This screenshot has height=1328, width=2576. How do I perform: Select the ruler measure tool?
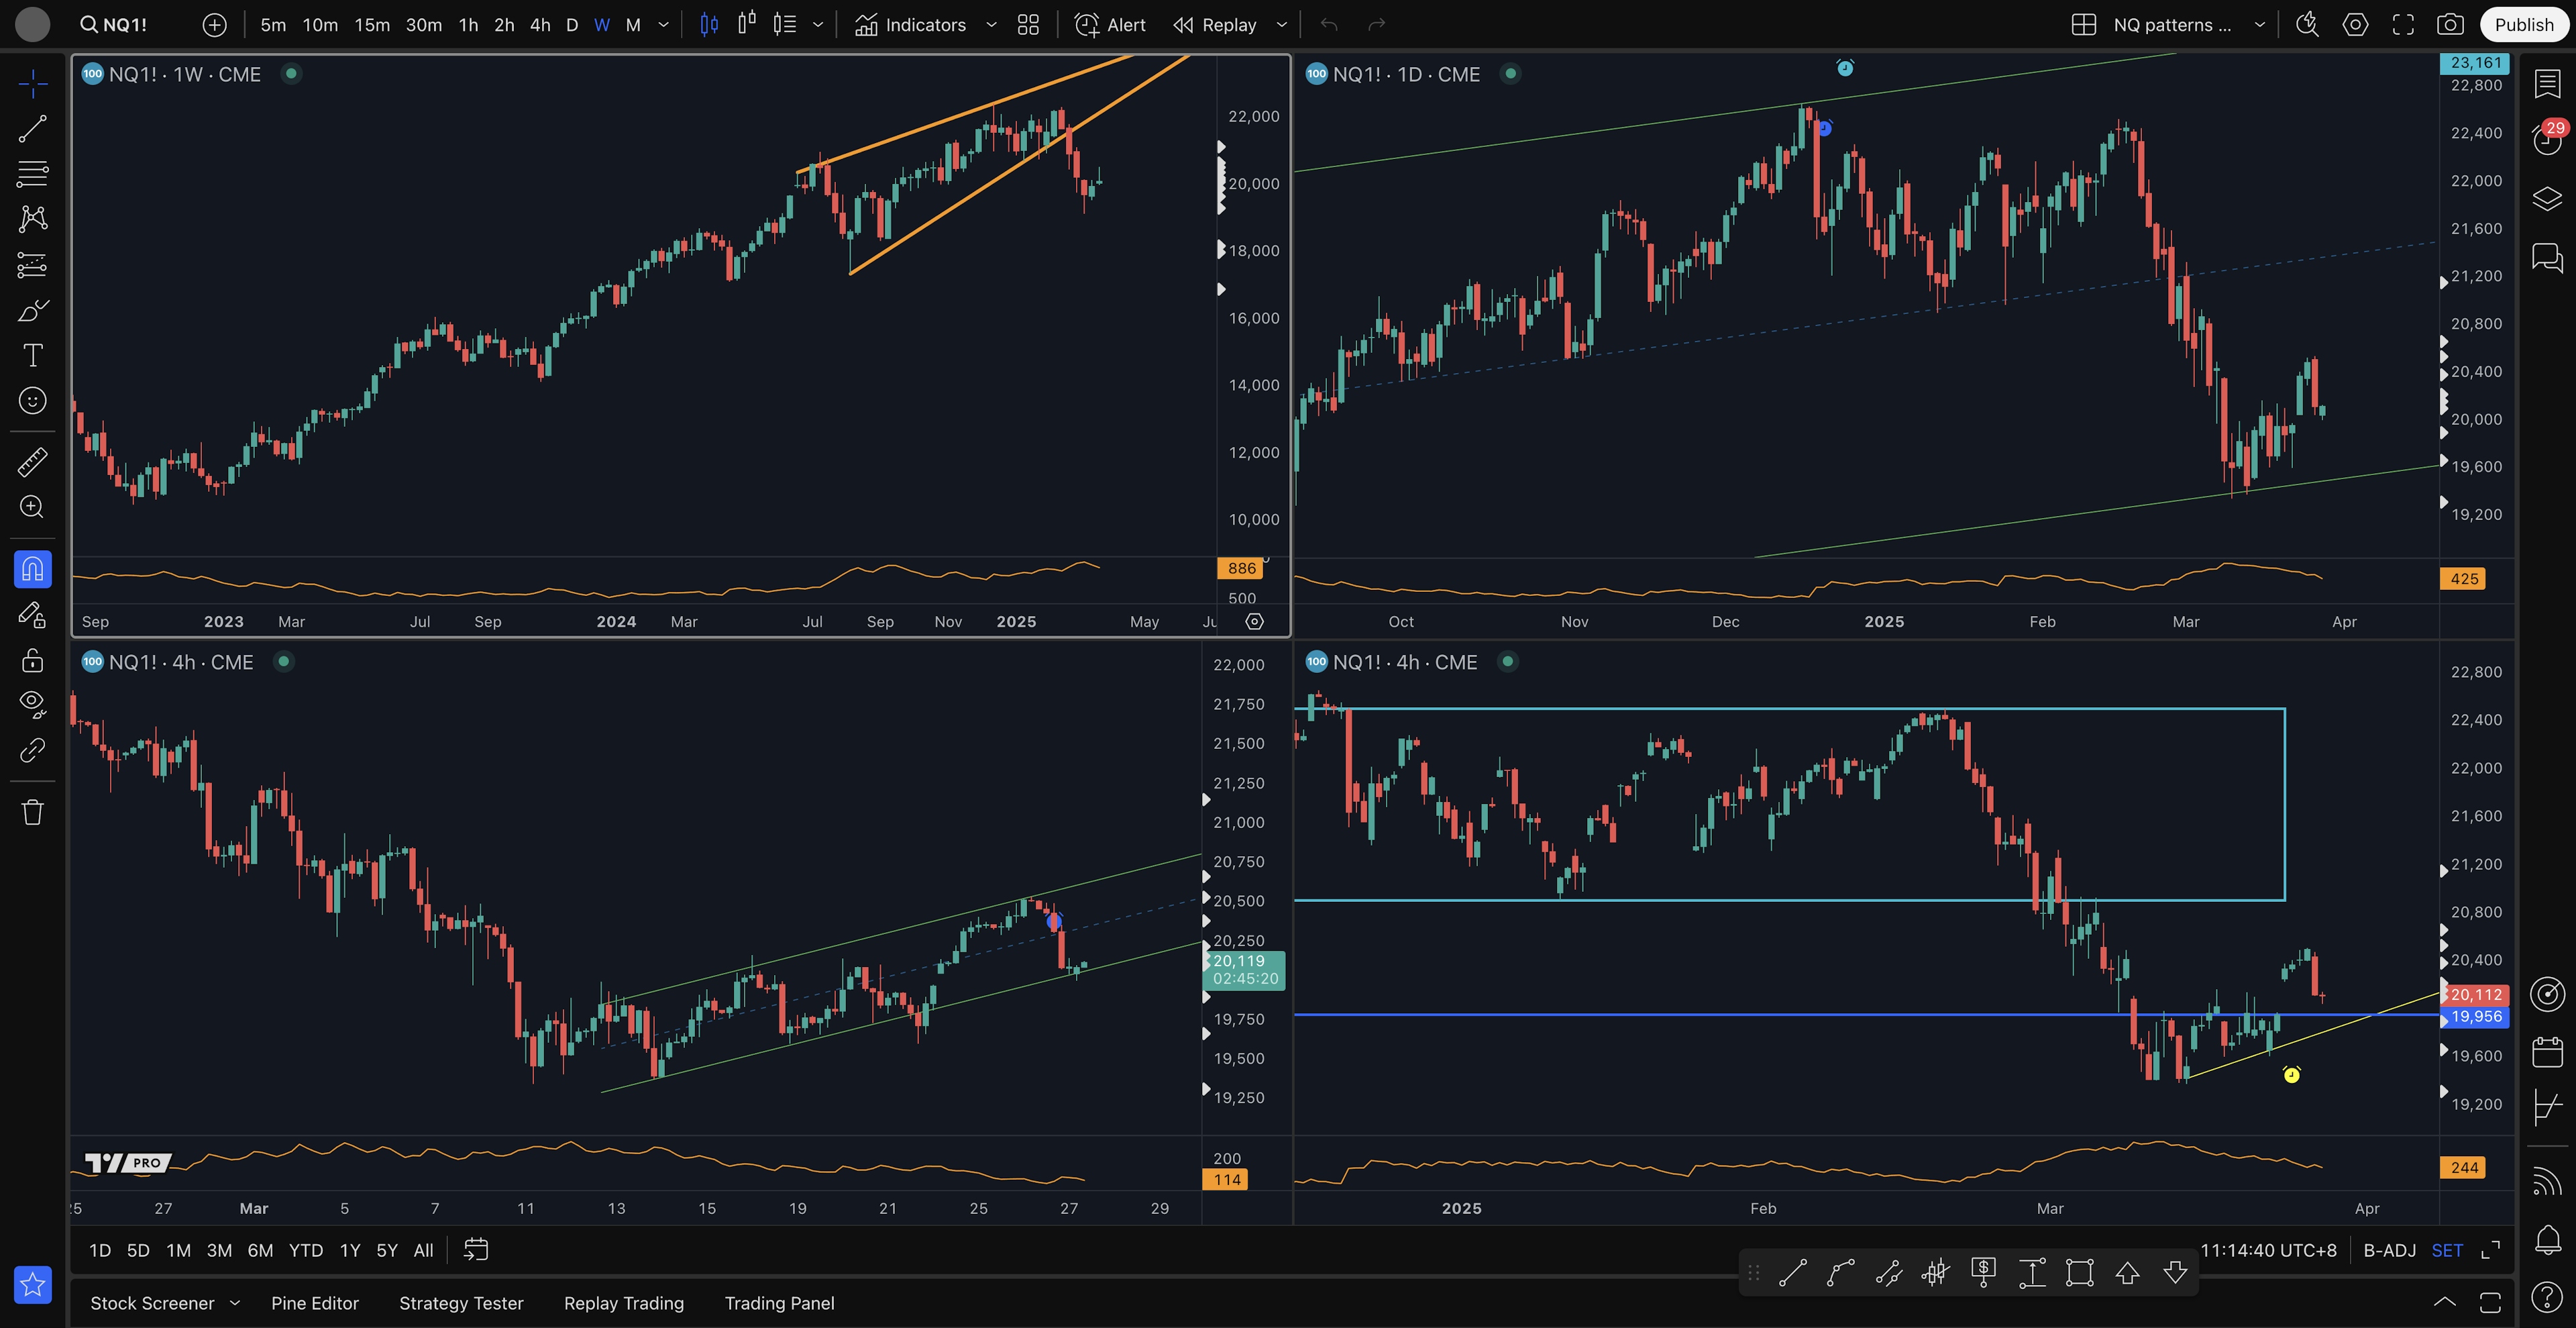tap(32, 462)
